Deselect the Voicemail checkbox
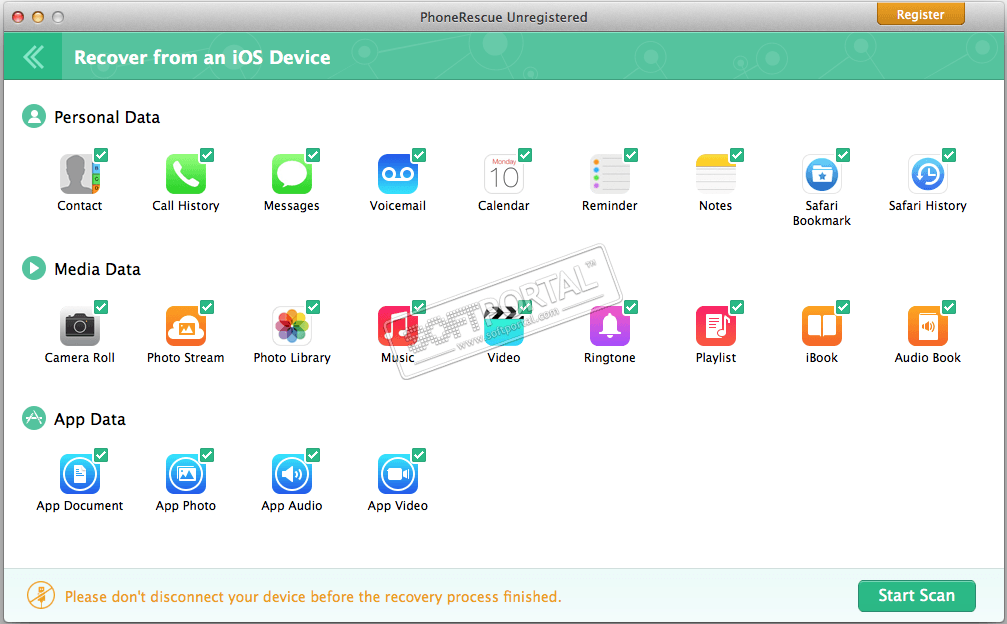The width and height of the screenshot is (1007, 624). tap(419, 155)
